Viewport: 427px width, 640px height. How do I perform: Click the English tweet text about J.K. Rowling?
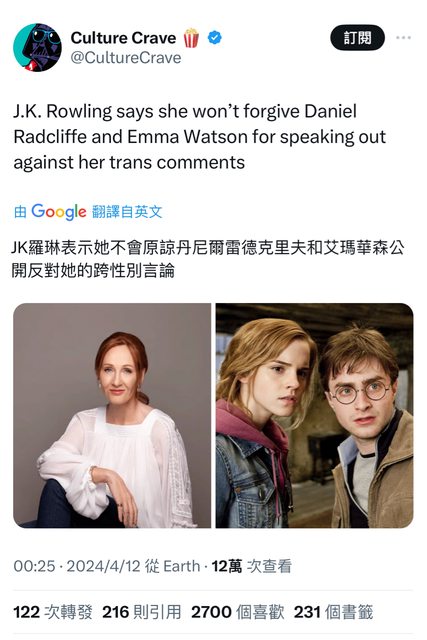(199, 137)
